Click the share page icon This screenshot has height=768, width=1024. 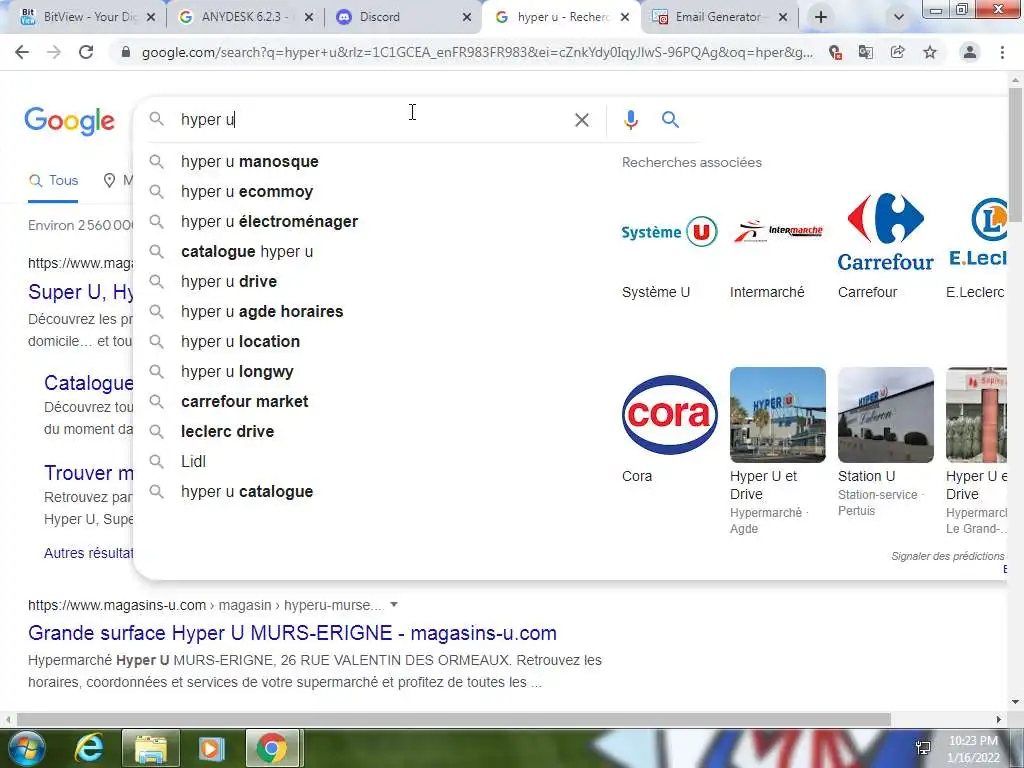(x=898, y=52)
